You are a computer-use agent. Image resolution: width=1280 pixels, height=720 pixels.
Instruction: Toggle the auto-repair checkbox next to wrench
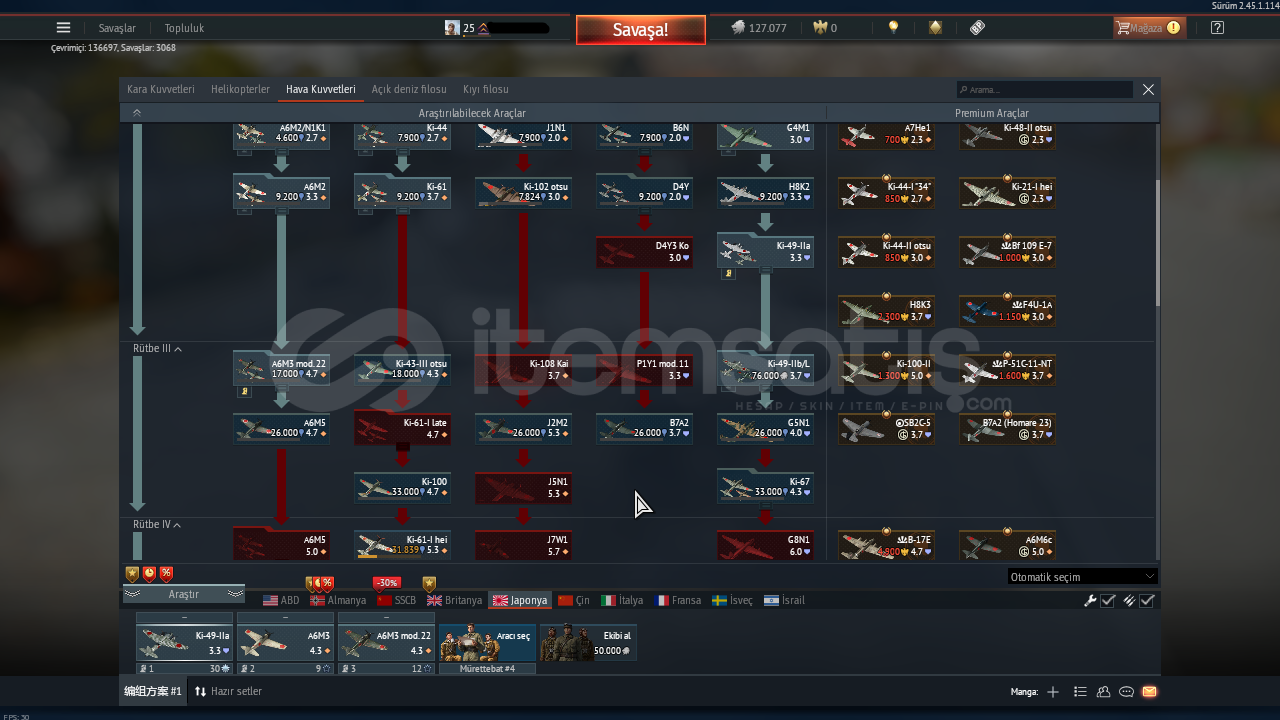click(x=1108, y=600)
